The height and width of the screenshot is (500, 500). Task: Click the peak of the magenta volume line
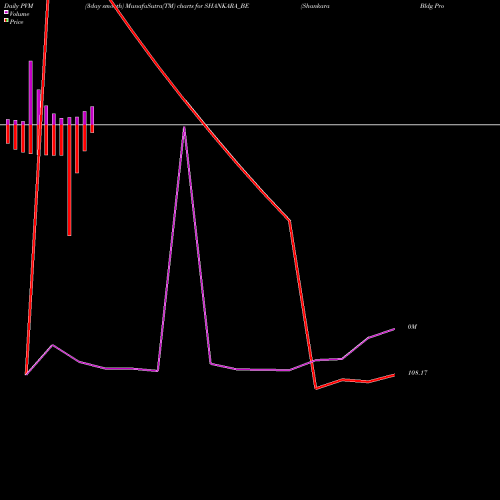(184, 127)
